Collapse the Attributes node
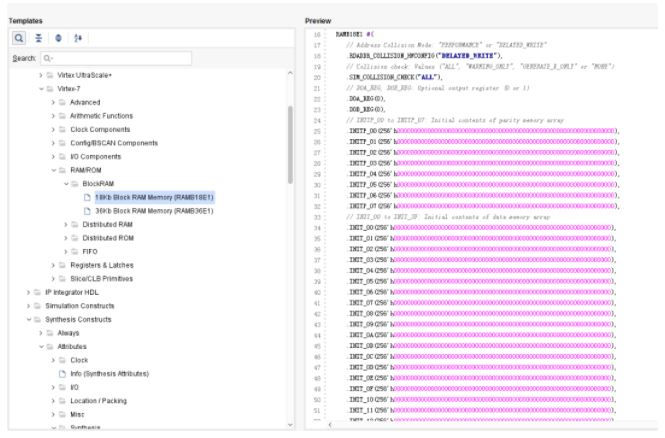This screenshot has width=665, height=438. (x=41, y=346)
